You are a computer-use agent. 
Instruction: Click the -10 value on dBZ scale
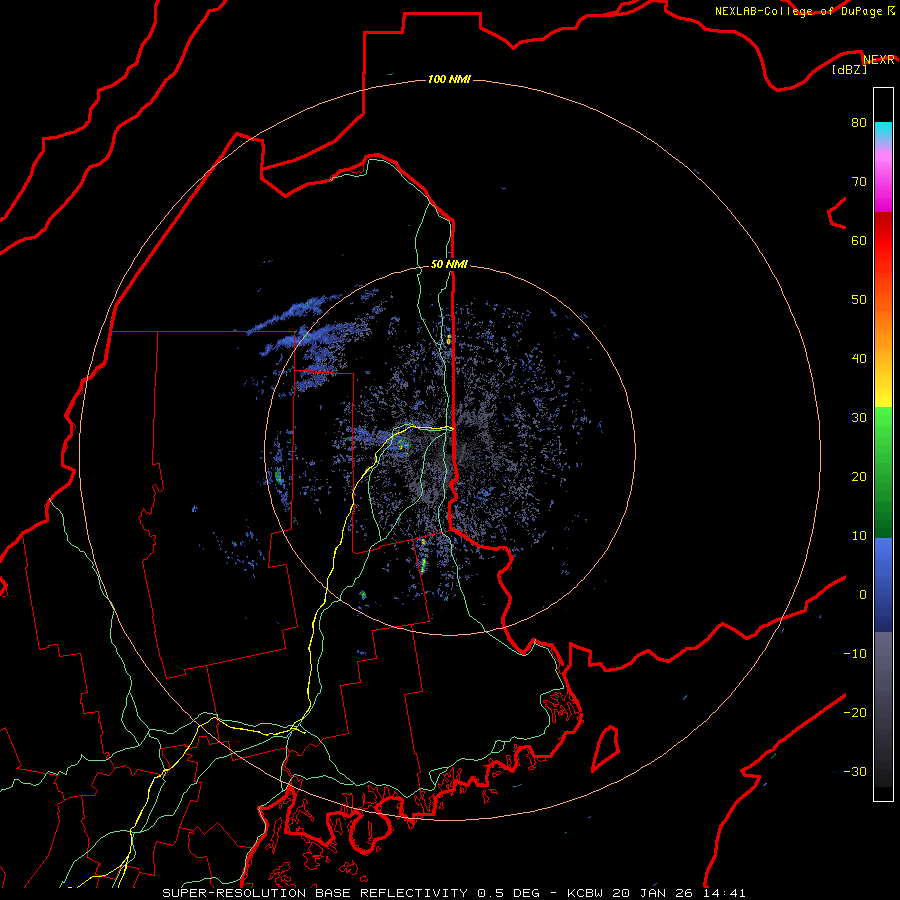[855, 654]
